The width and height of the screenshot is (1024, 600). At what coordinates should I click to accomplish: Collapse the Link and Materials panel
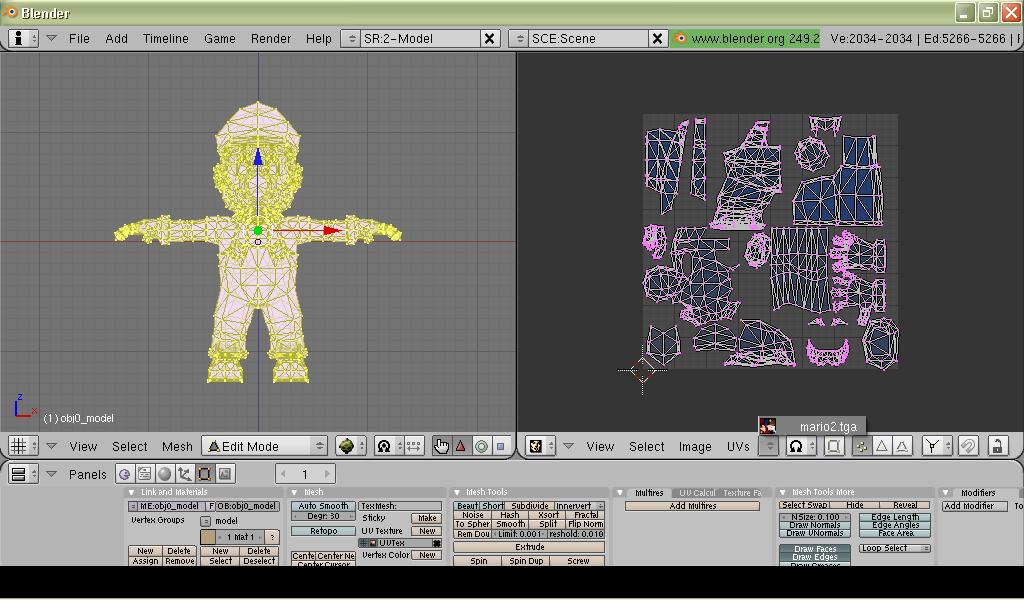133,492
